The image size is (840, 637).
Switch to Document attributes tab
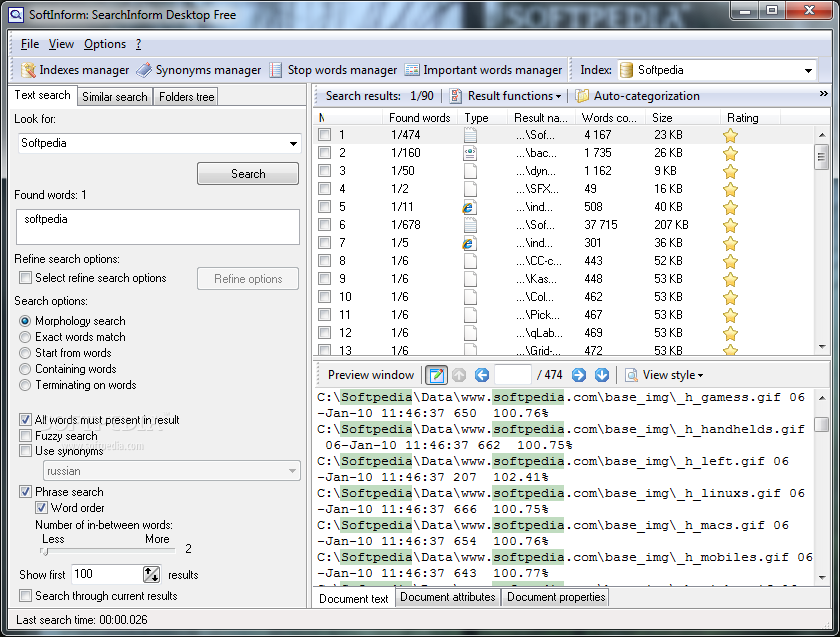point(448,597)
